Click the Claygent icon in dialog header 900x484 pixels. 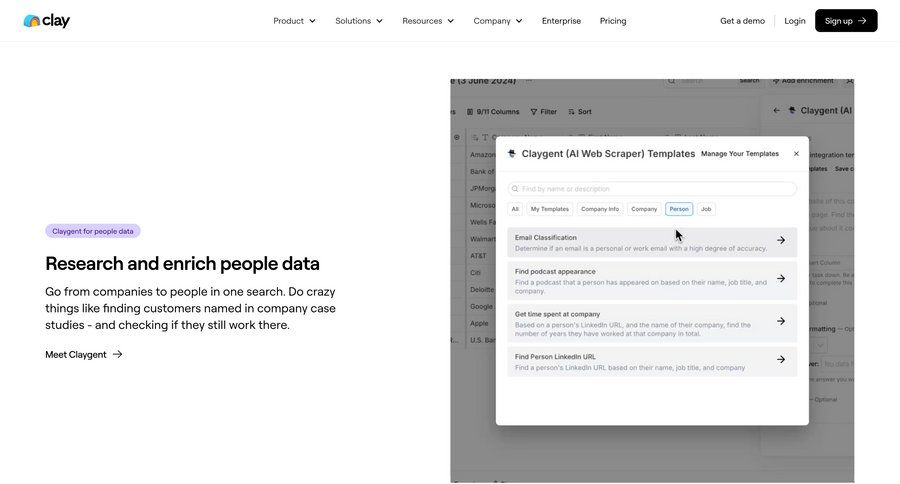pyautogui.click(x=512, y=153)
